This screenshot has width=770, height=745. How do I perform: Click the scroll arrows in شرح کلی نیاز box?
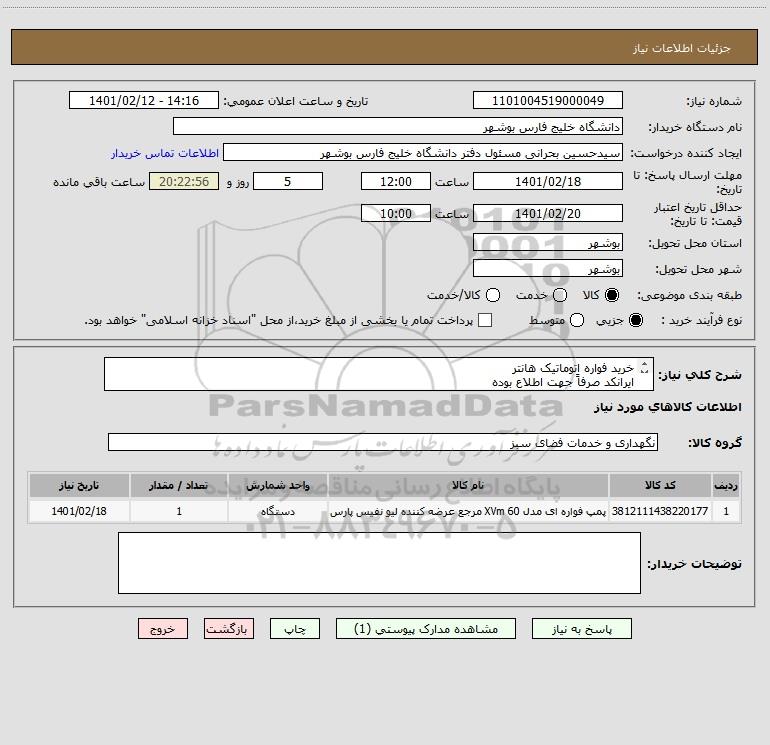click(x=645, y=368)
